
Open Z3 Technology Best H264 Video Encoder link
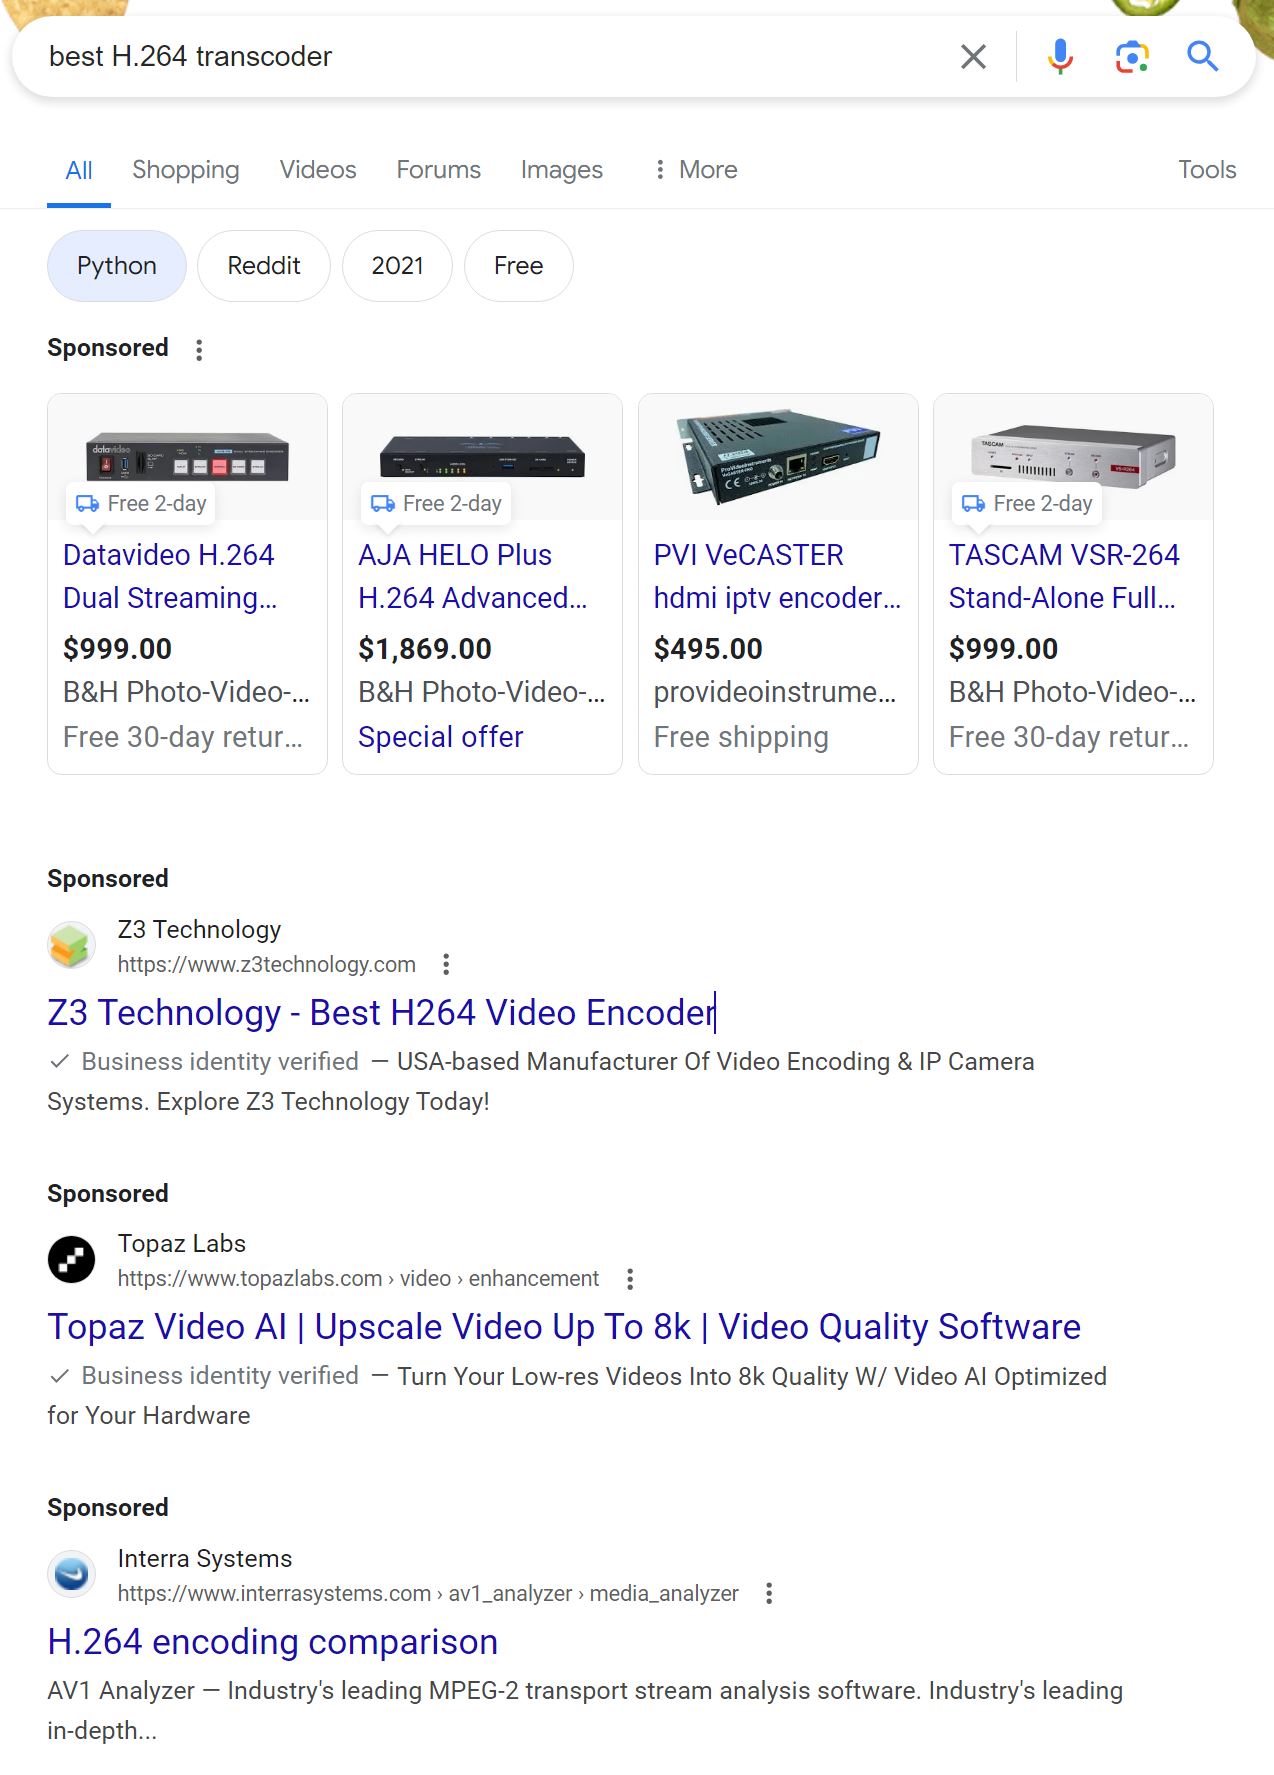[381, 1013]
